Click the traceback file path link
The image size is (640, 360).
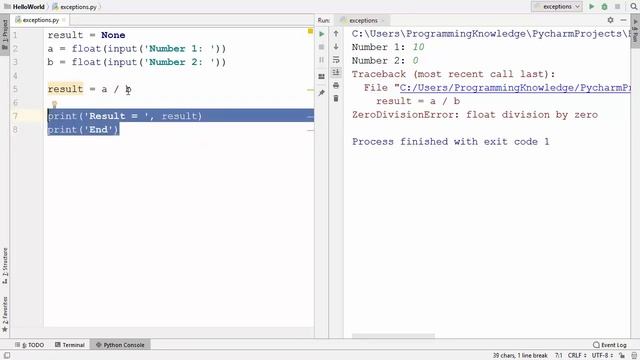click(x=515, y=88)
